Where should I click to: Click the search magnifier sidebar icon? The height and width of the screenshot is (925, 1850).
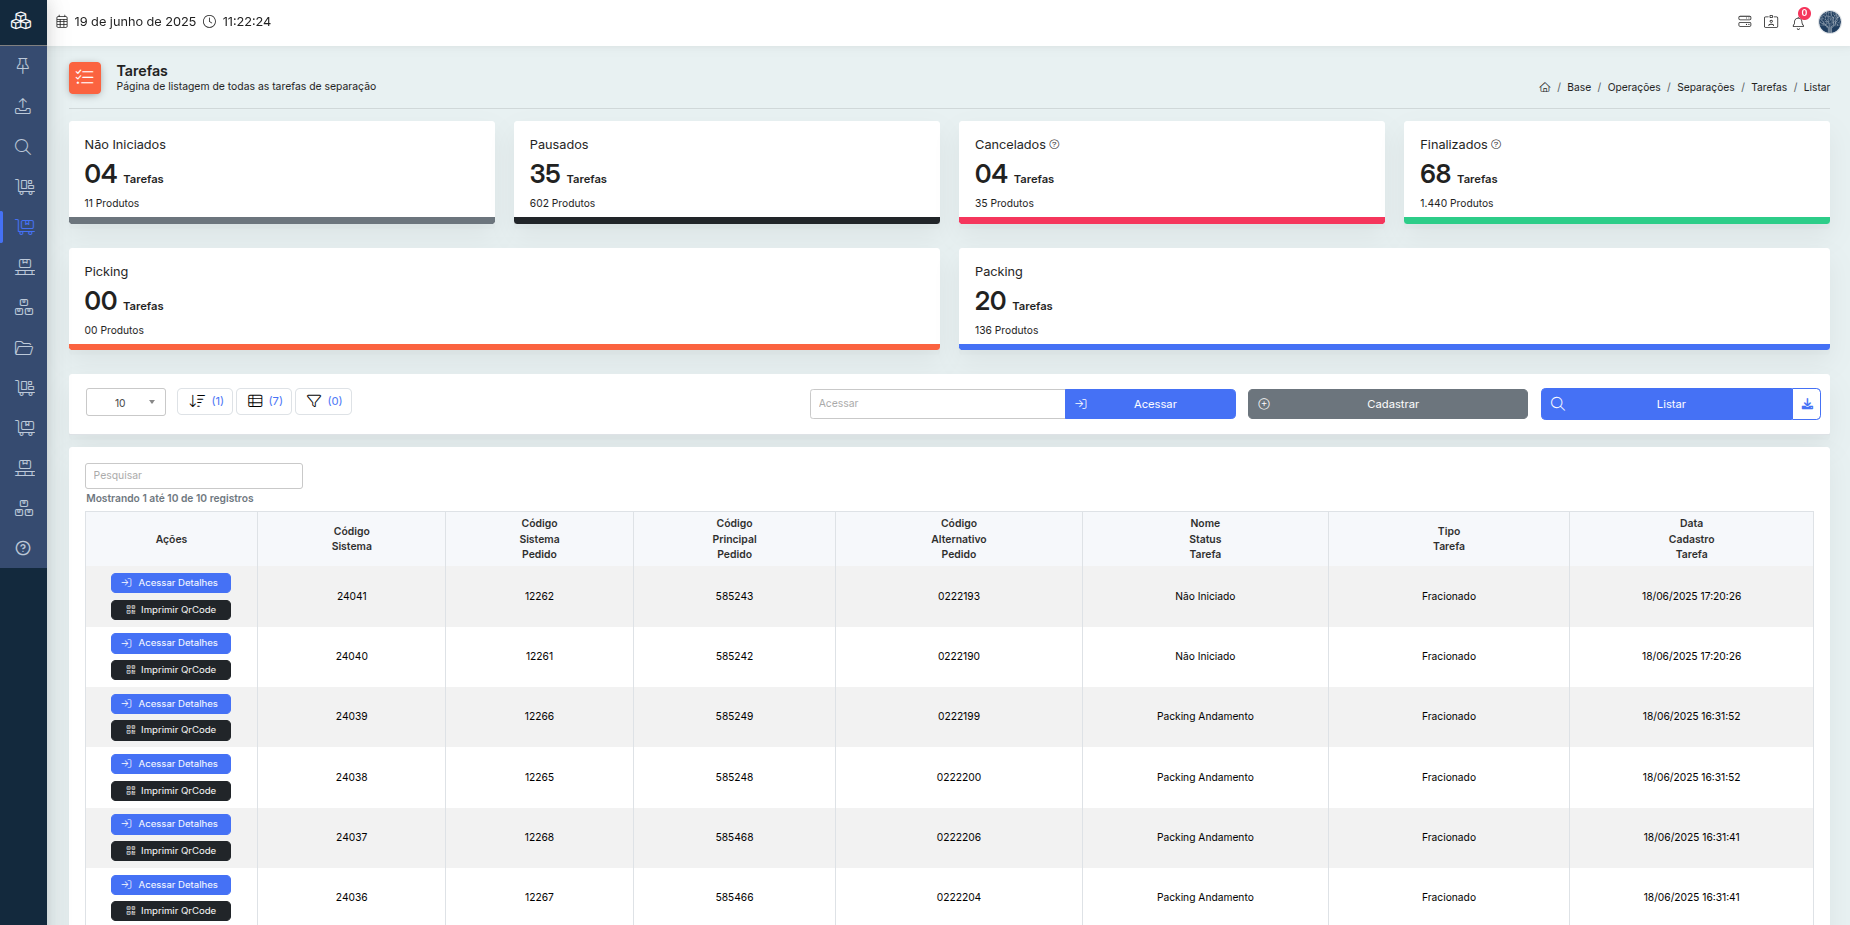(23, 147)
